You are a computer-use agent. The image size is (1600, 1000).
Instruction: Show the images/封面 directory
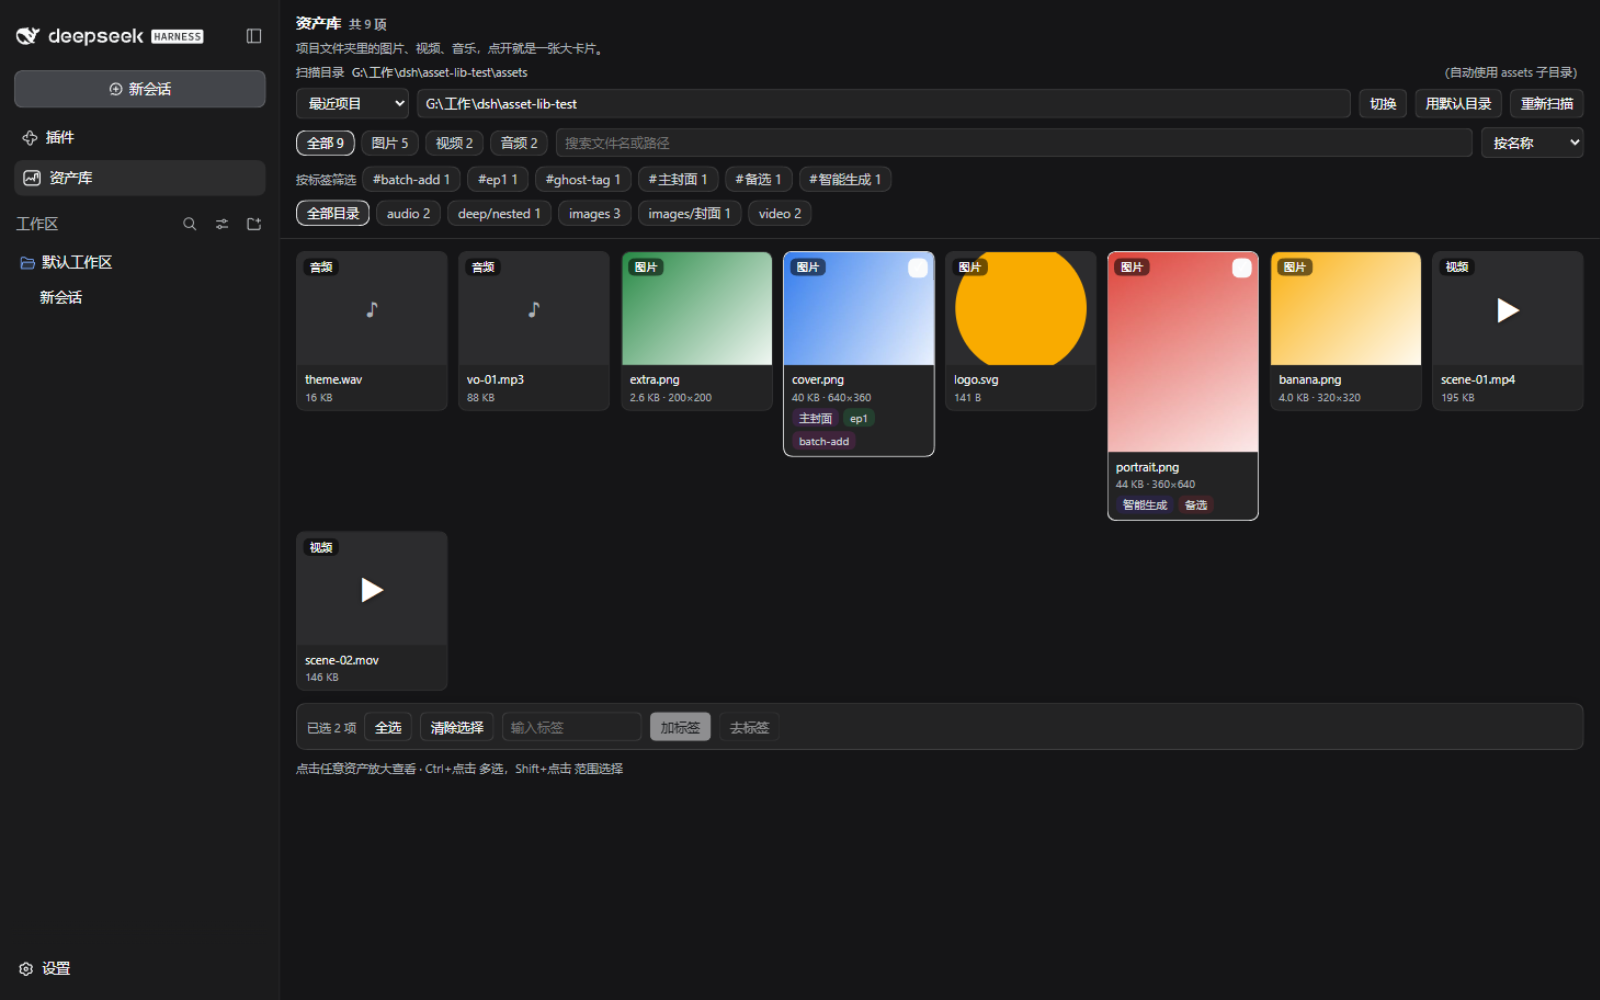pos(689,214)
